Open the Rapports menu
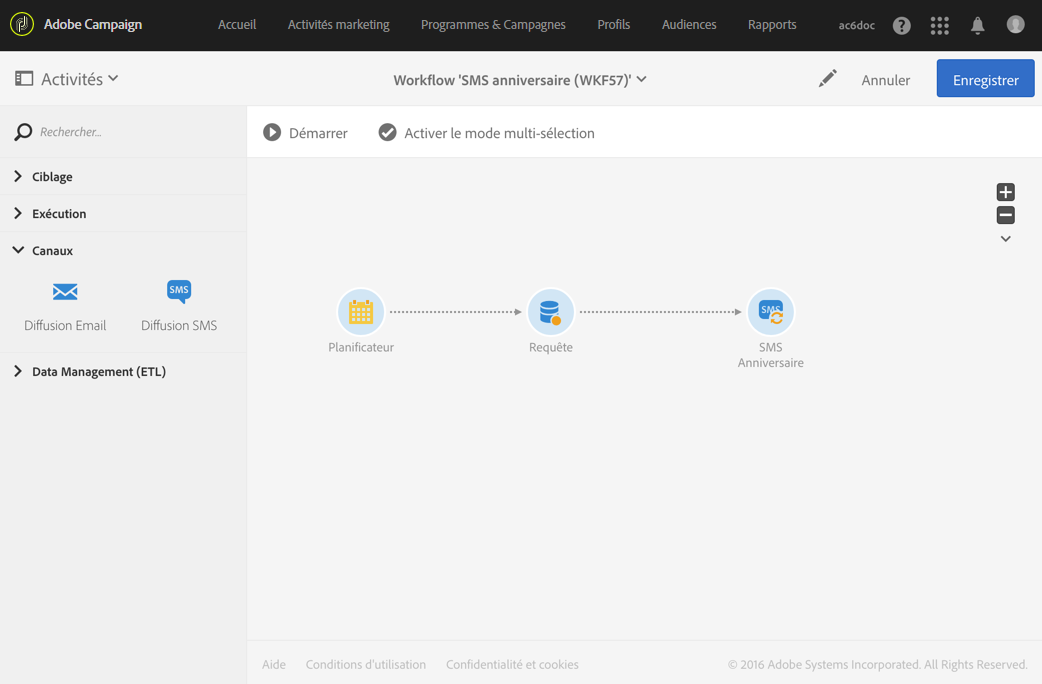The width and height of the screenshot is (1042, 684). pyautogui.click(x=772, y=25)
